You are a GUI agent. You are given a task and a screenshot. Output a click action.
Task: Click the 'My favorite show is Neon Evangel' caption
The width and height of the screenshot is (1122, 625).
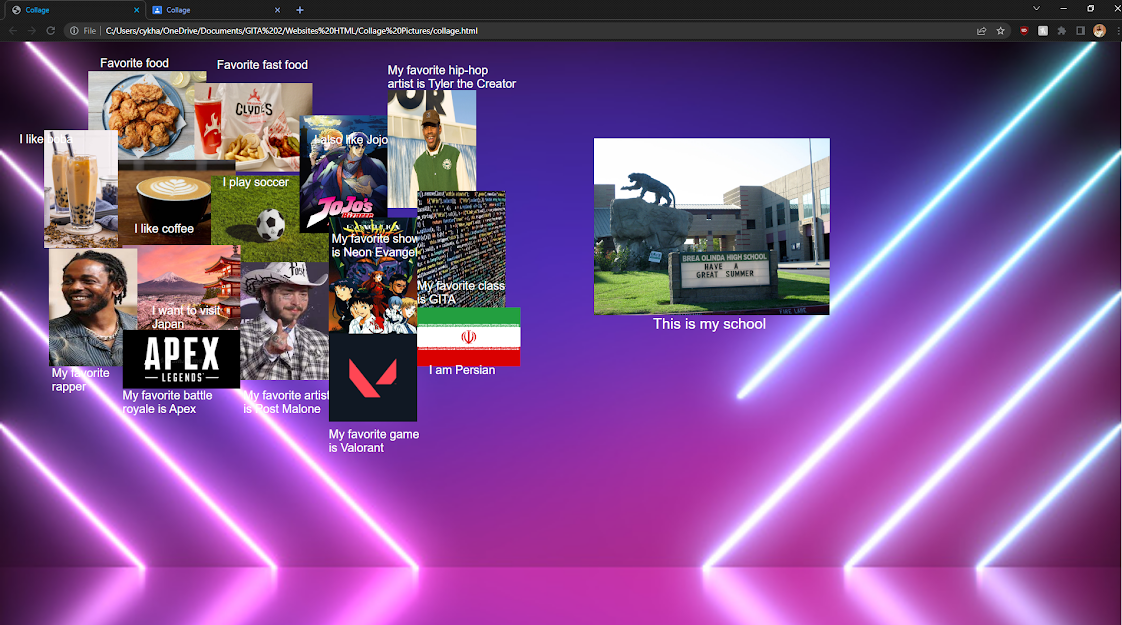click(x=374, y=245)
